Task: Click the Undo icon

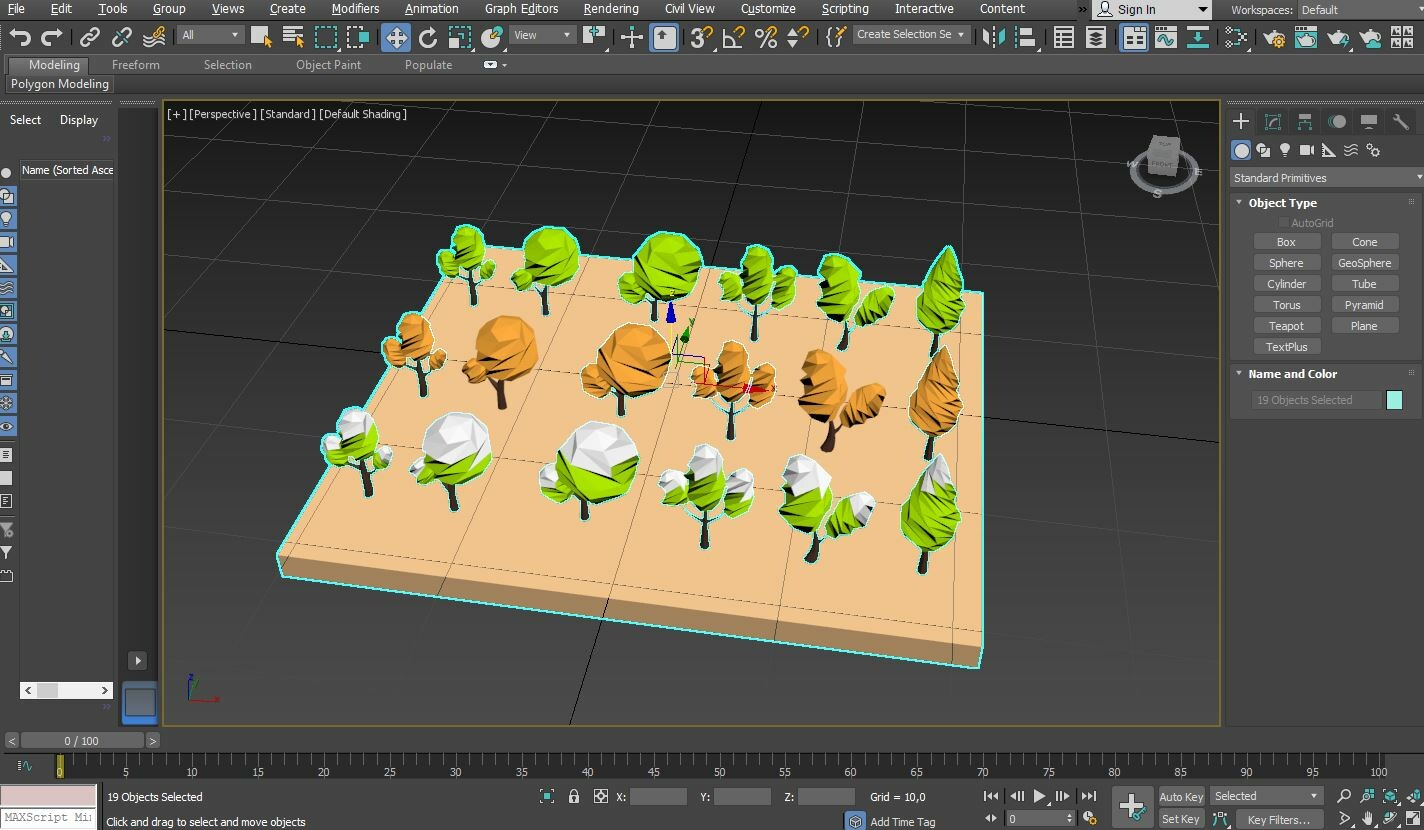Action: (20, 37)
